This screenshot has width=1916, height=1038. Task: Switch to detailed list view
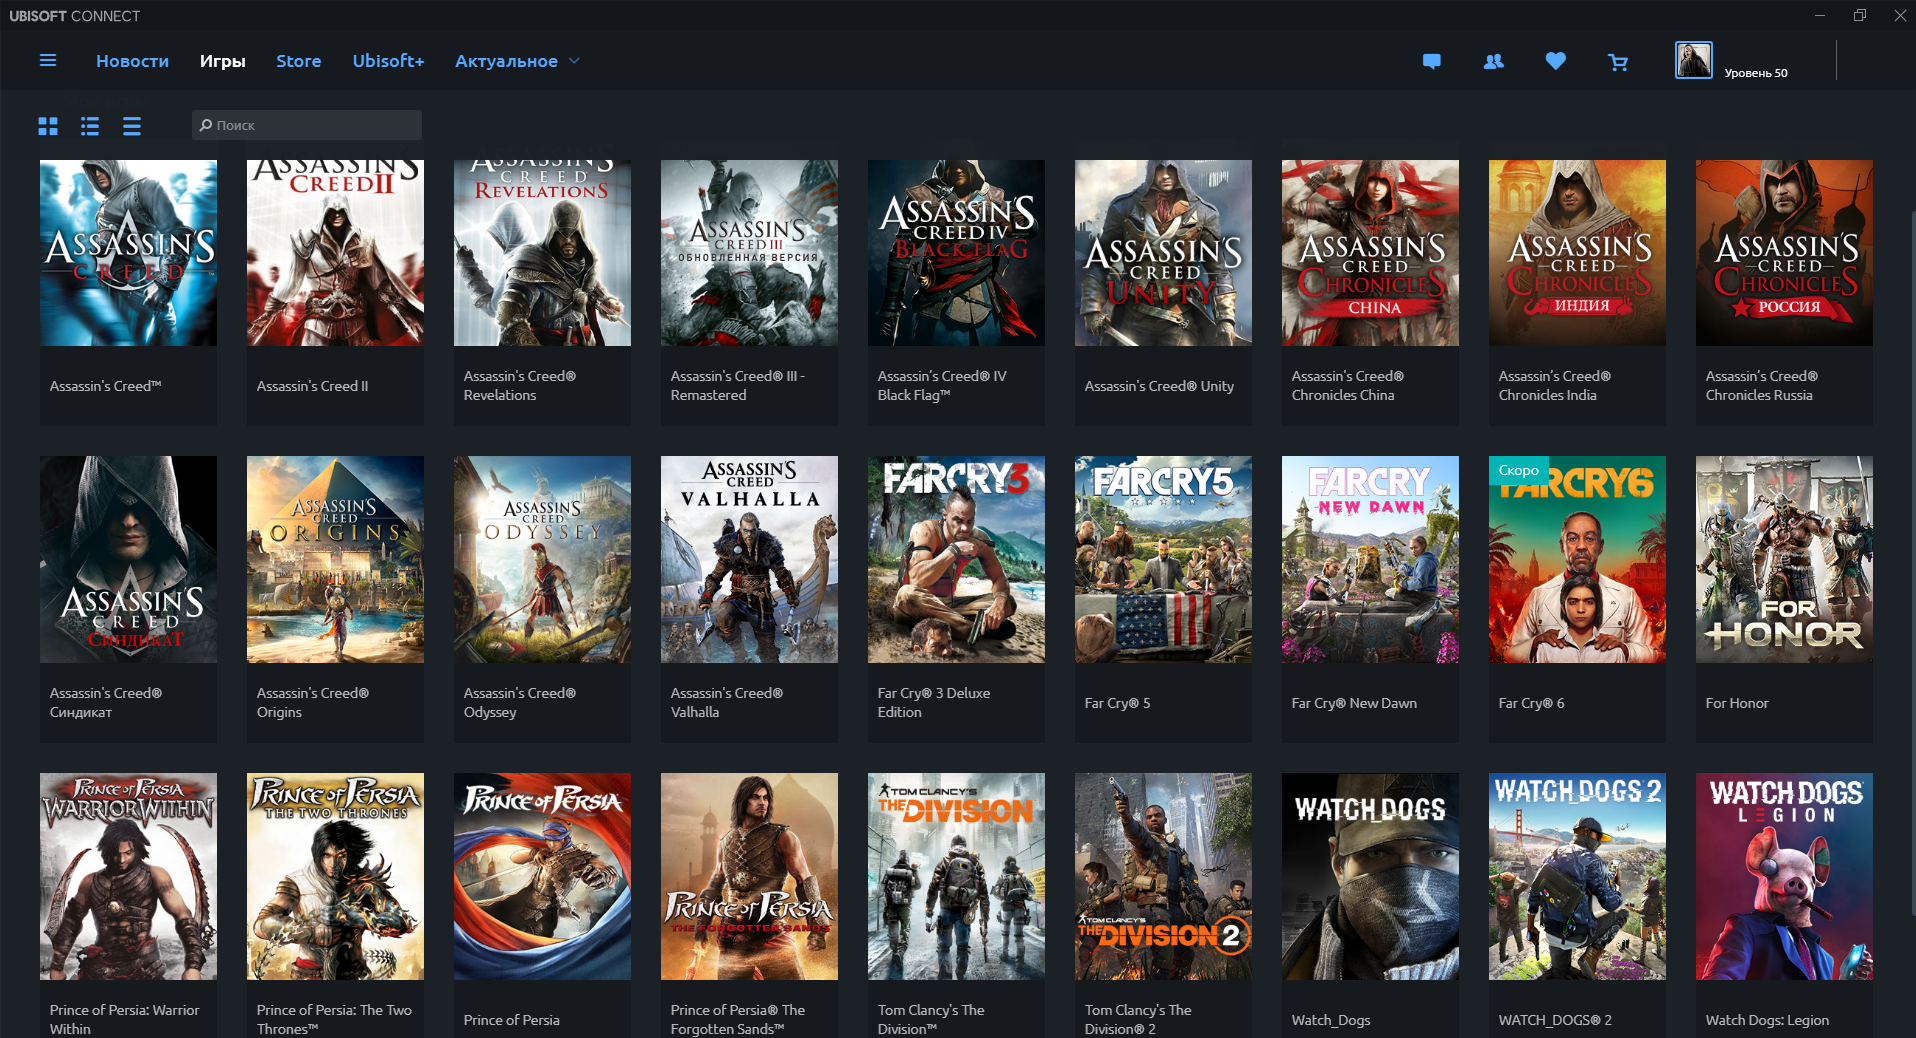[90, 126]
